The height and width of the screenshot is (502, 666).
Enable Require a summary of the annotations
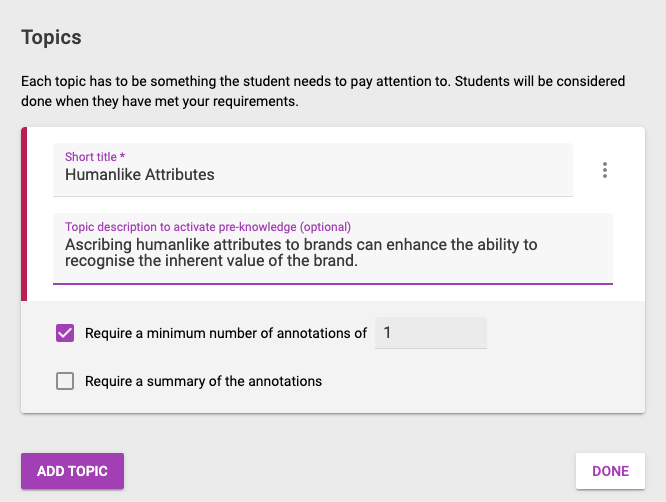[x=65, y=381]
